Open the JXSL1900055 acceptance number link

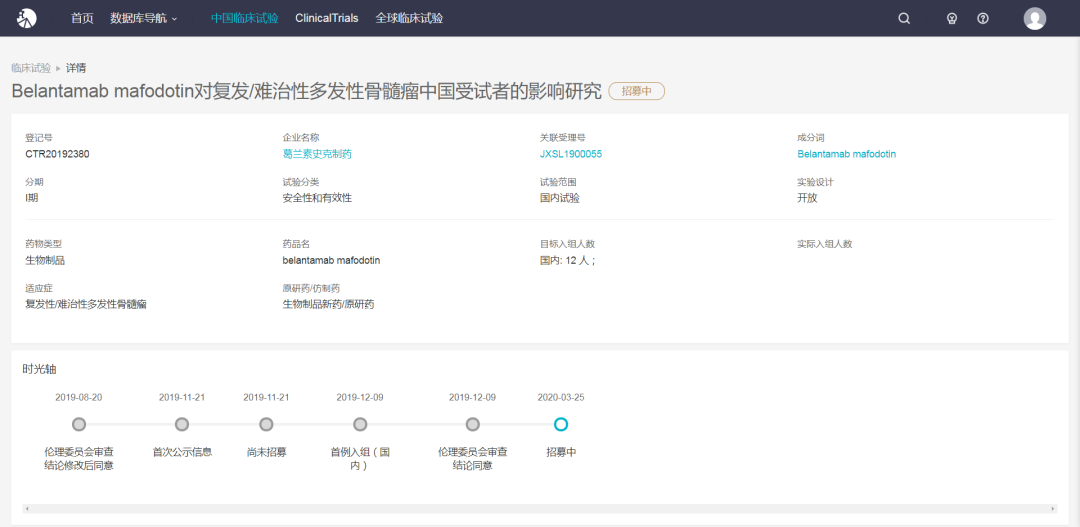[571, 154]
